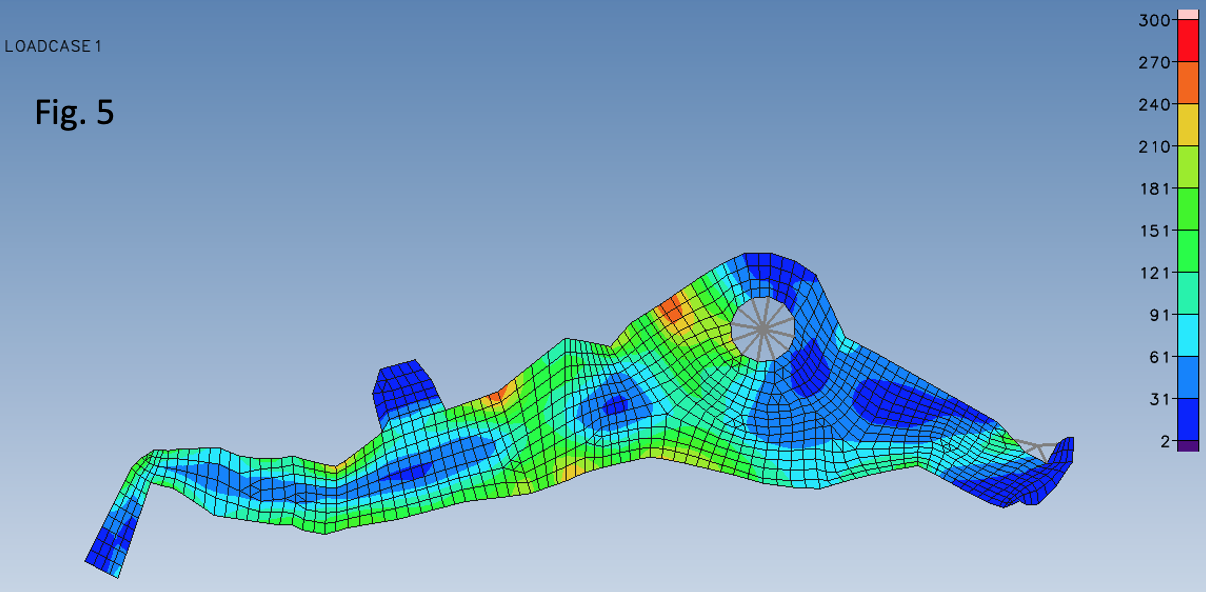Screen dimensions: 1206x592
Task: Pick the yellow legend band above 210
Action: pos(1188,125)
